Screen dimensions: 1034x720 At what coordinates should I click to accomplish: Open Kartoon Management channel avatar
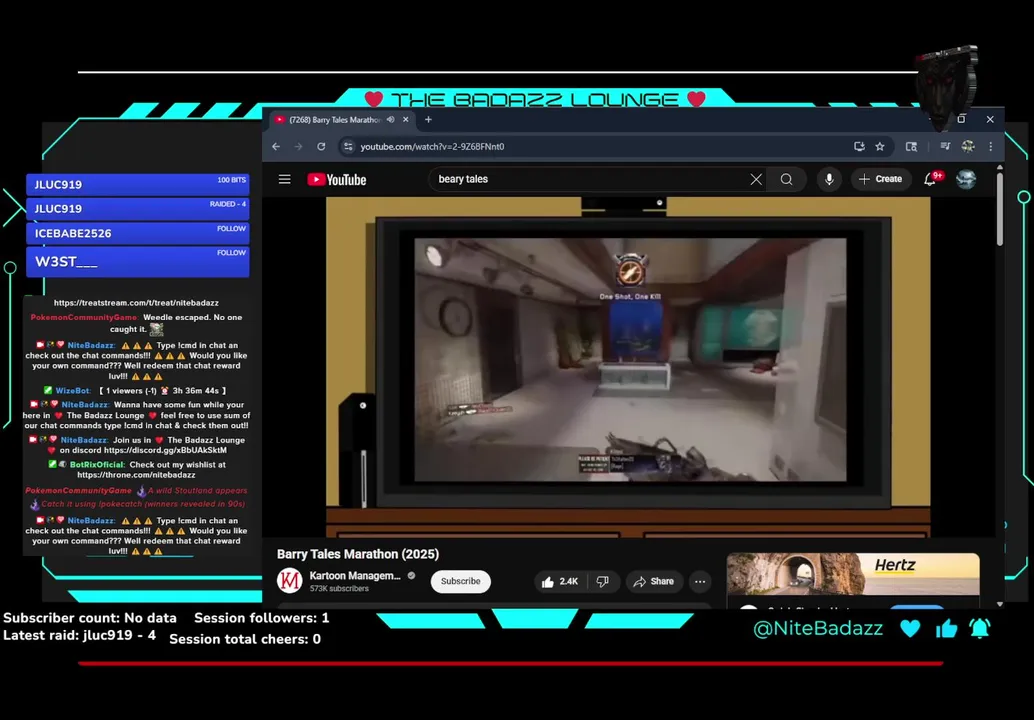[x=289, y=581]
